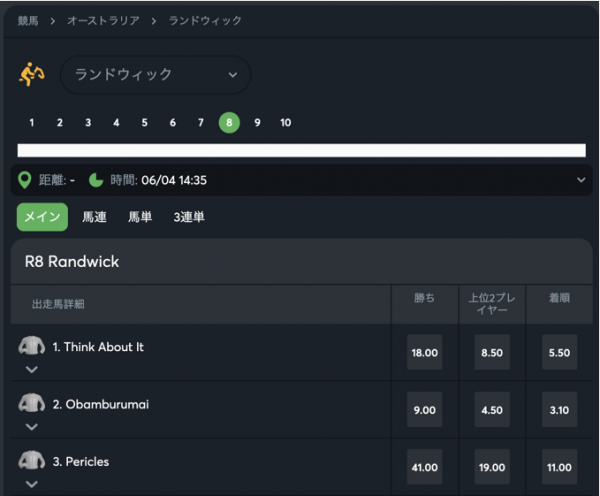Click jockey silk icon for Think About It
600x496 pixels.
tap(32, 345)
